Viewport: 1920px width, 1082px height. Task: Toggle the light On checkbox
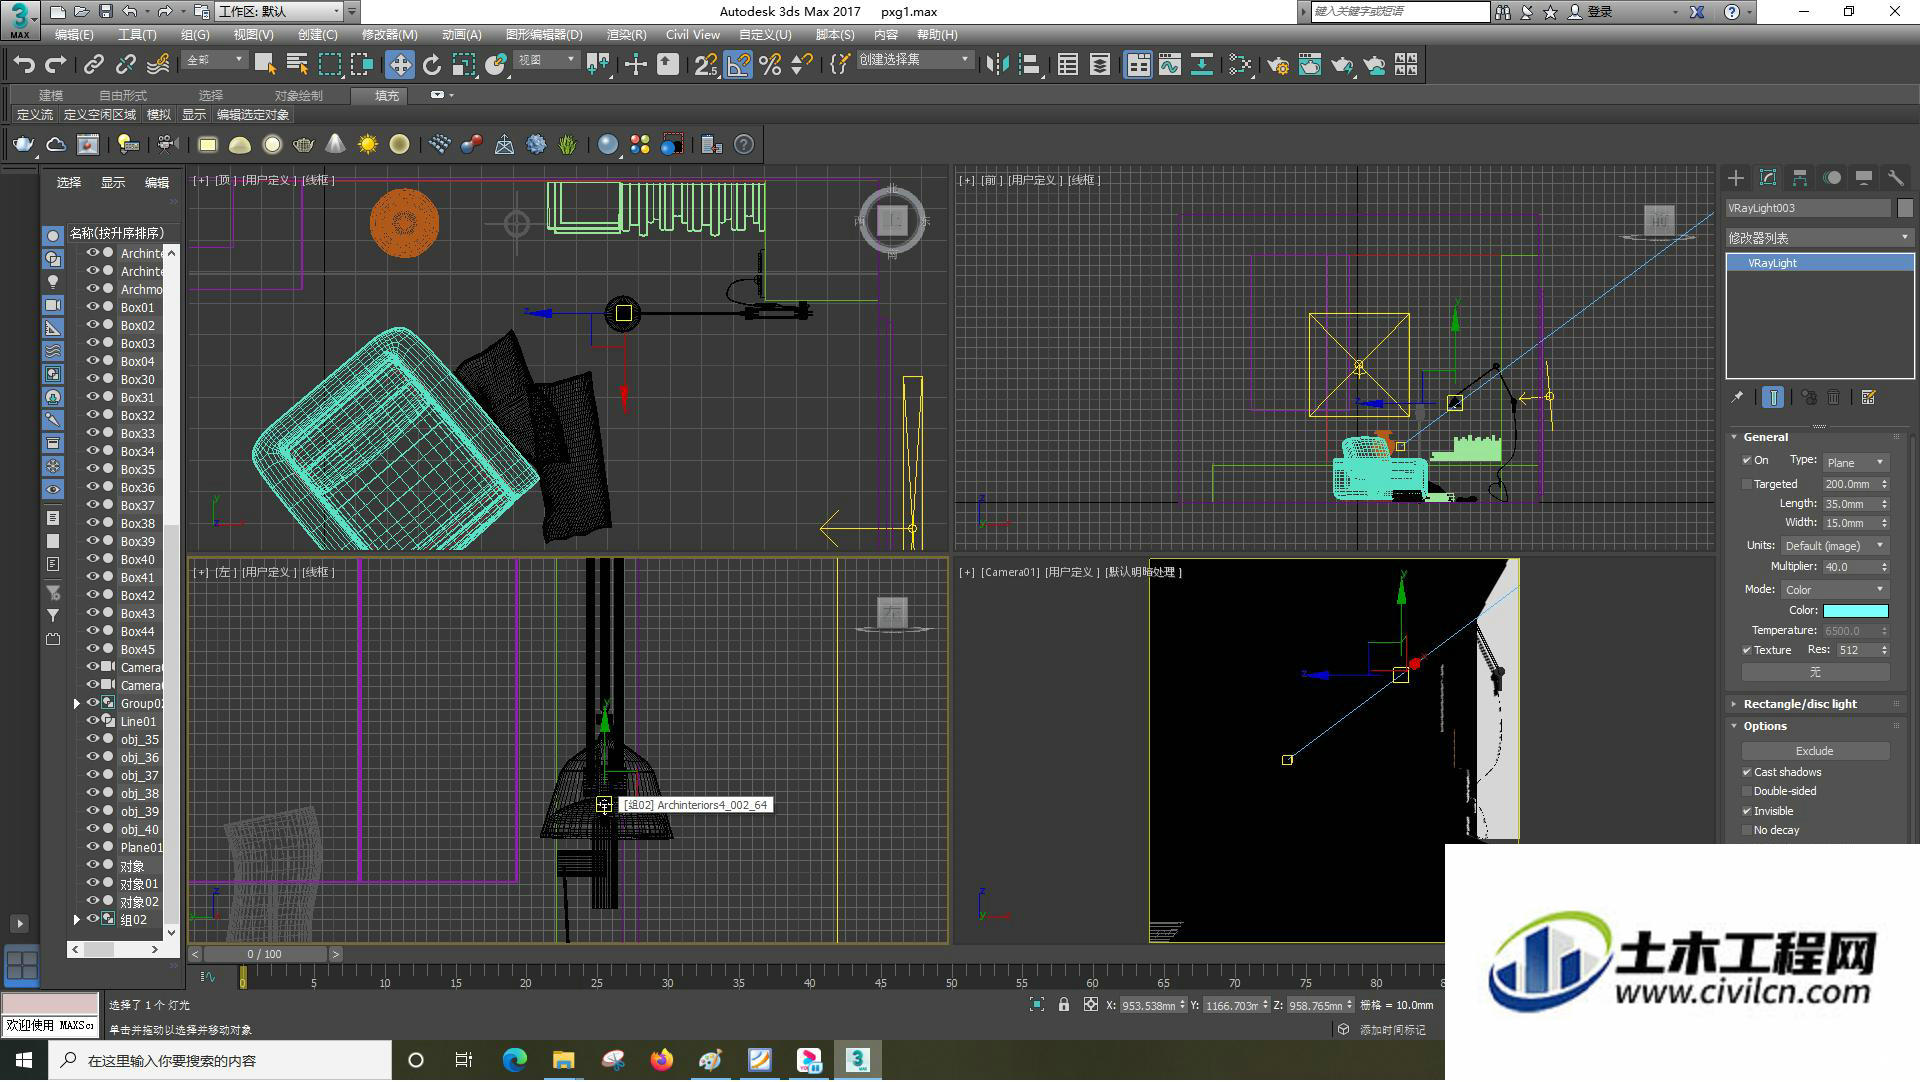[x=1747, y=461]
